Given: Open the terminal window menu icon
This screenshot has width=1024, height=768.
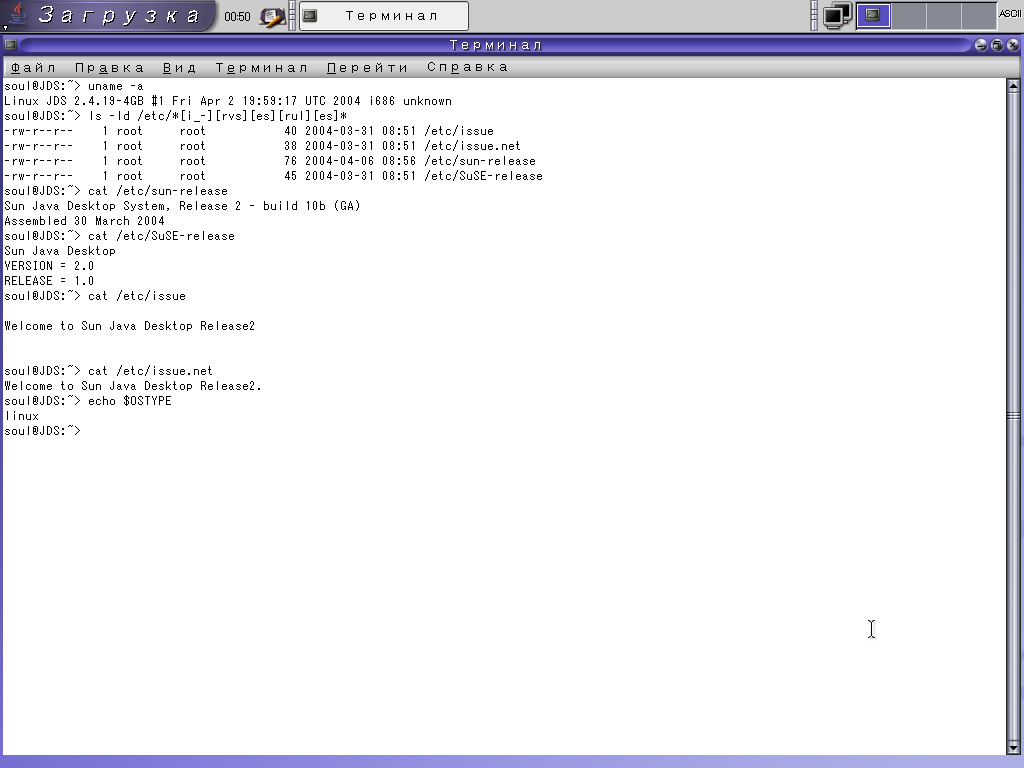Looking at the screenshot, I should pos(10,44).
